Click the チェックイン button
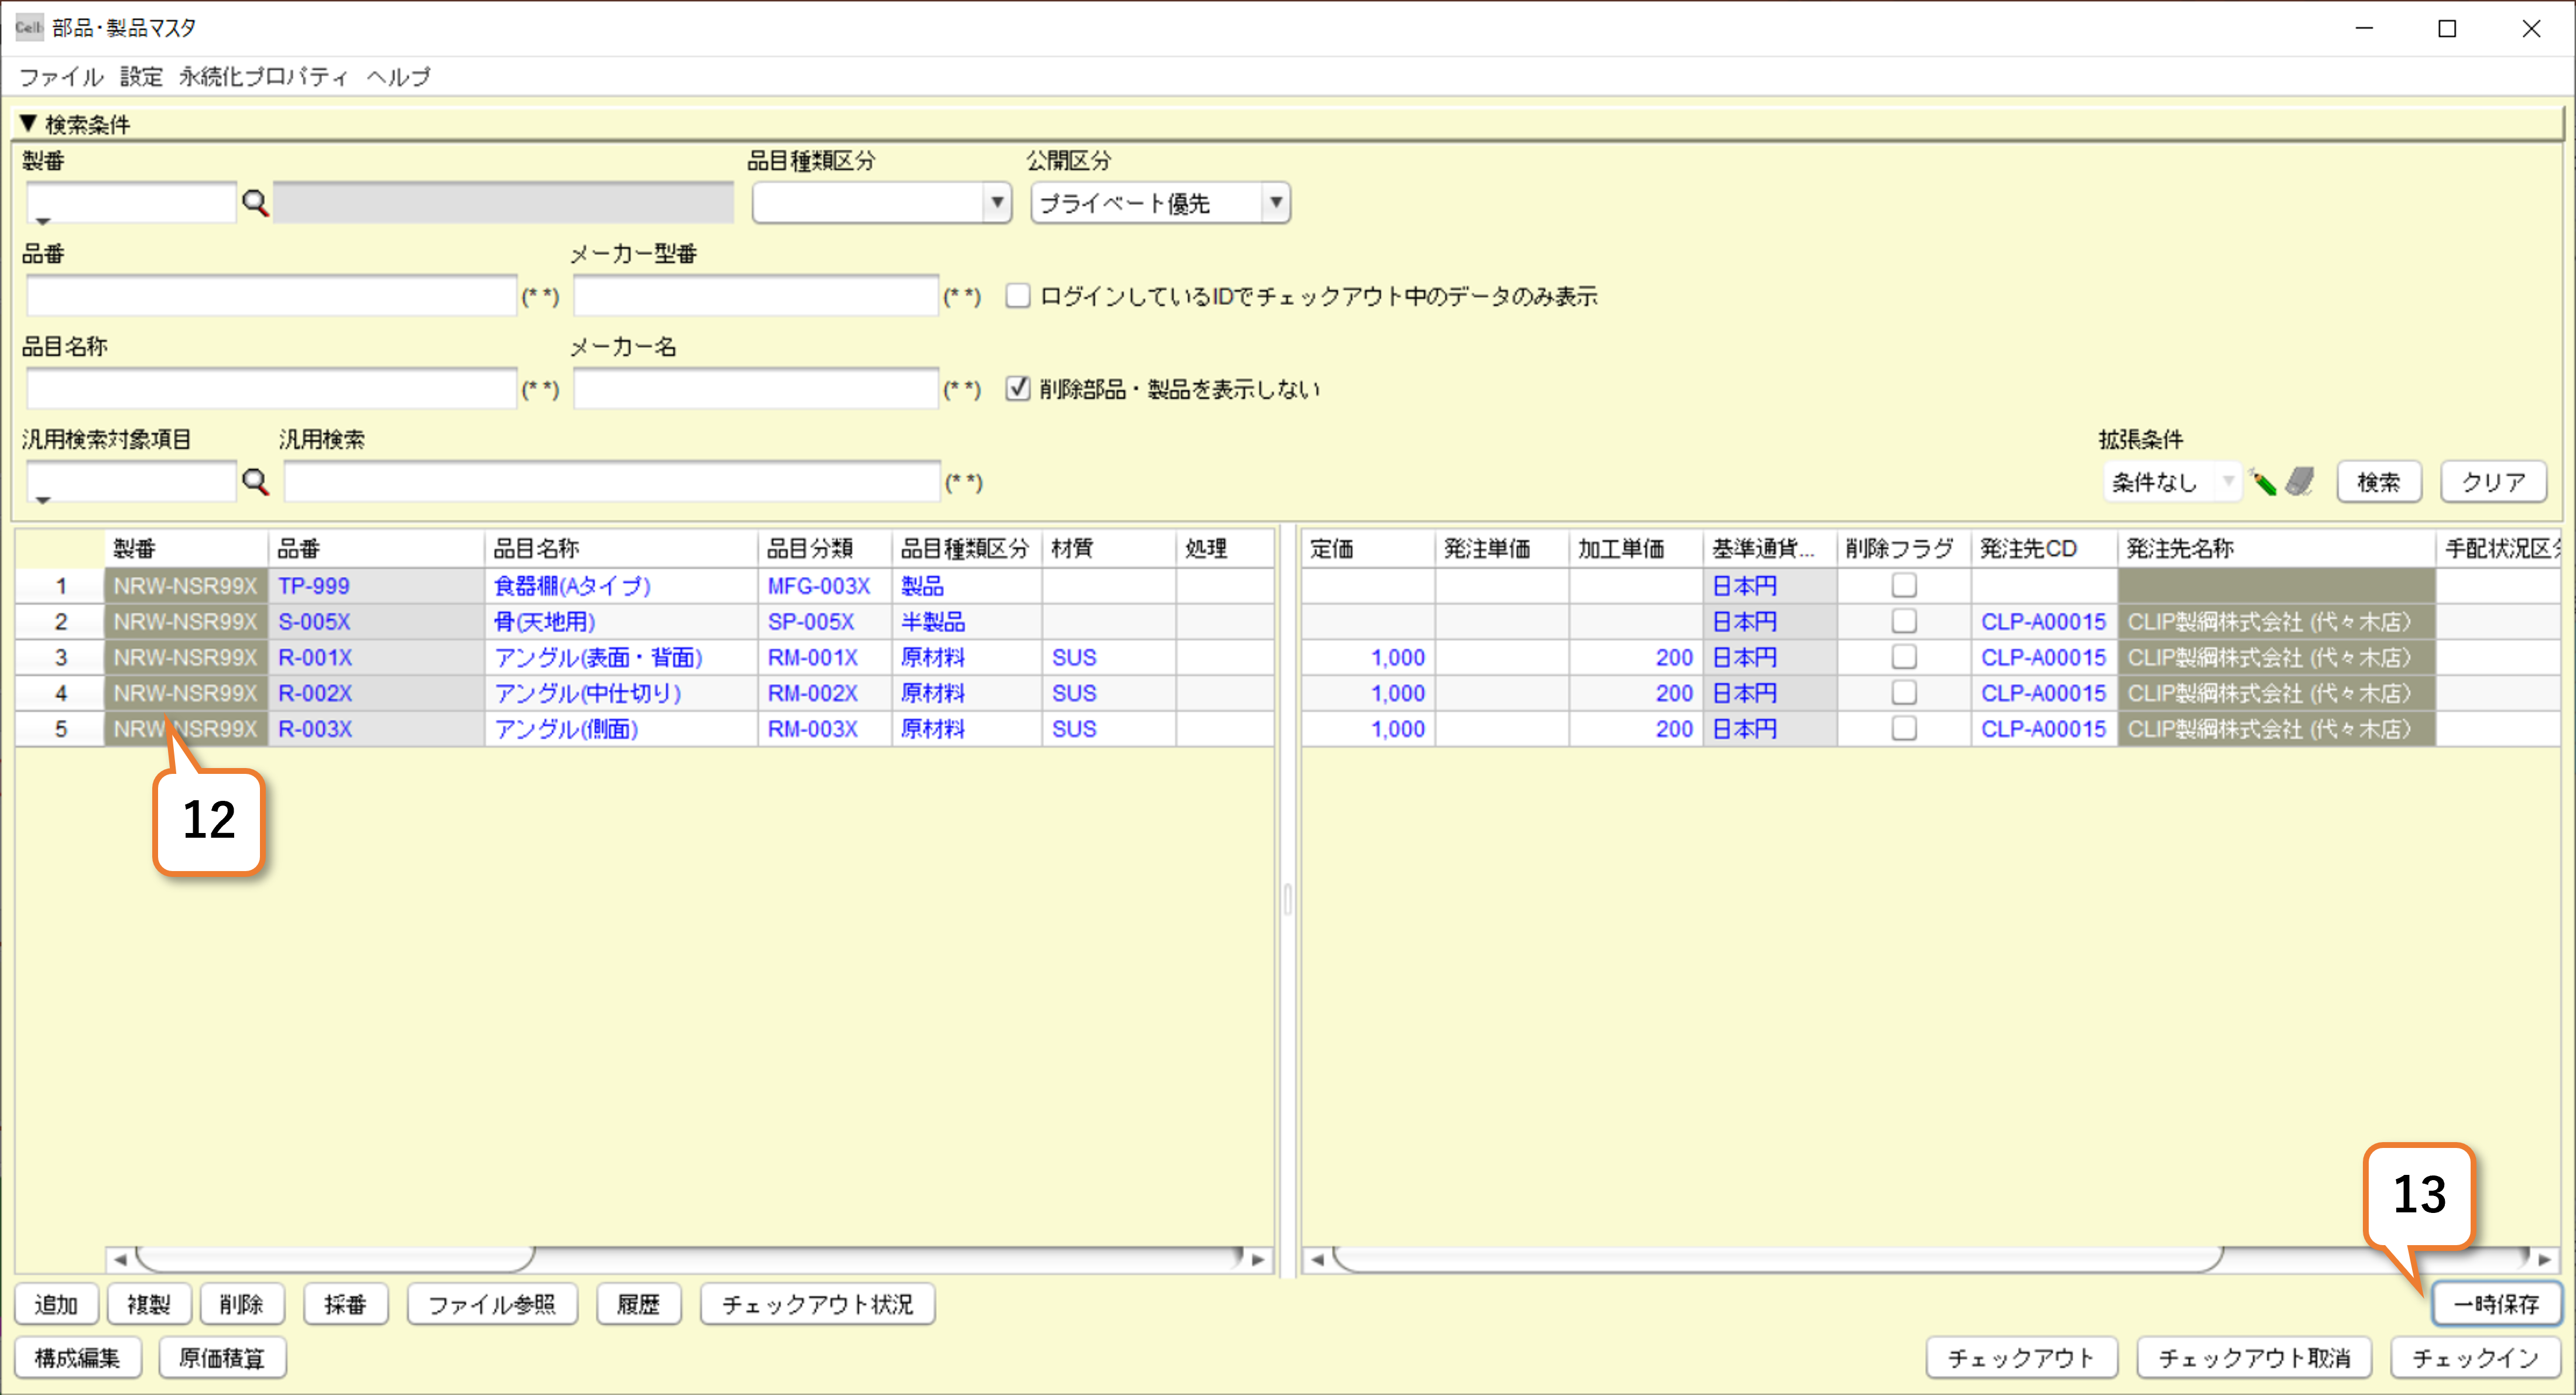Image resolution: width=2576 pixels, height=1395 pixels. click(2475, 1358)
